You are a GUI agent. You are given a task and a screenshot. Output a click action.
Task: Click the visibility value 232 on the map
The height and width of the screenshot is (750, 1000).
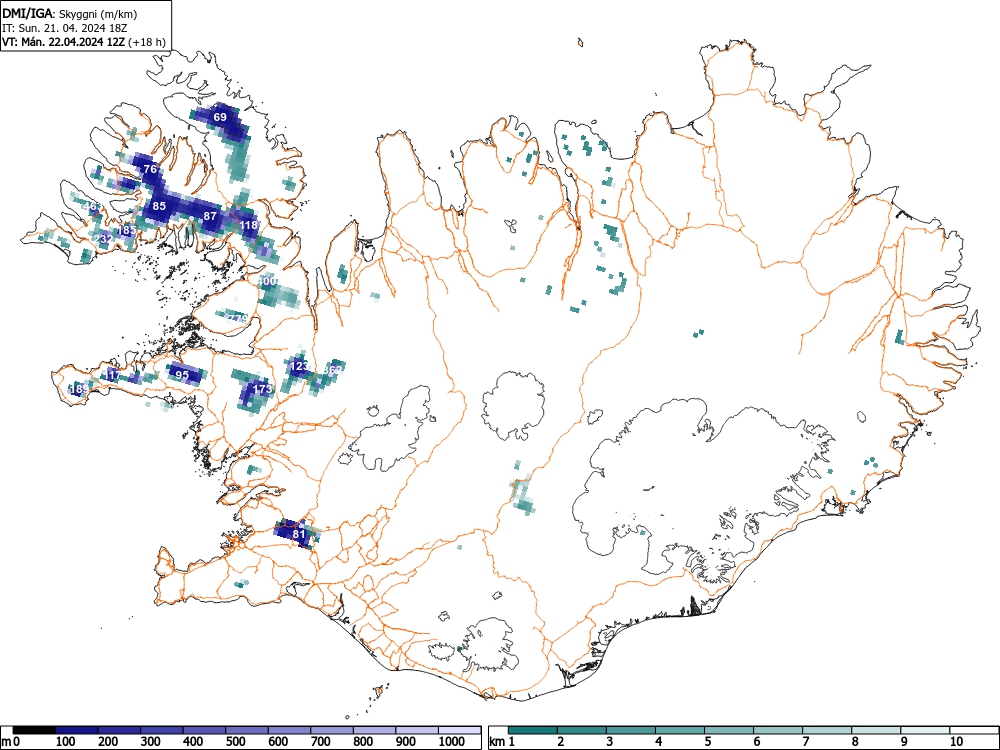[x=103, y=239]
